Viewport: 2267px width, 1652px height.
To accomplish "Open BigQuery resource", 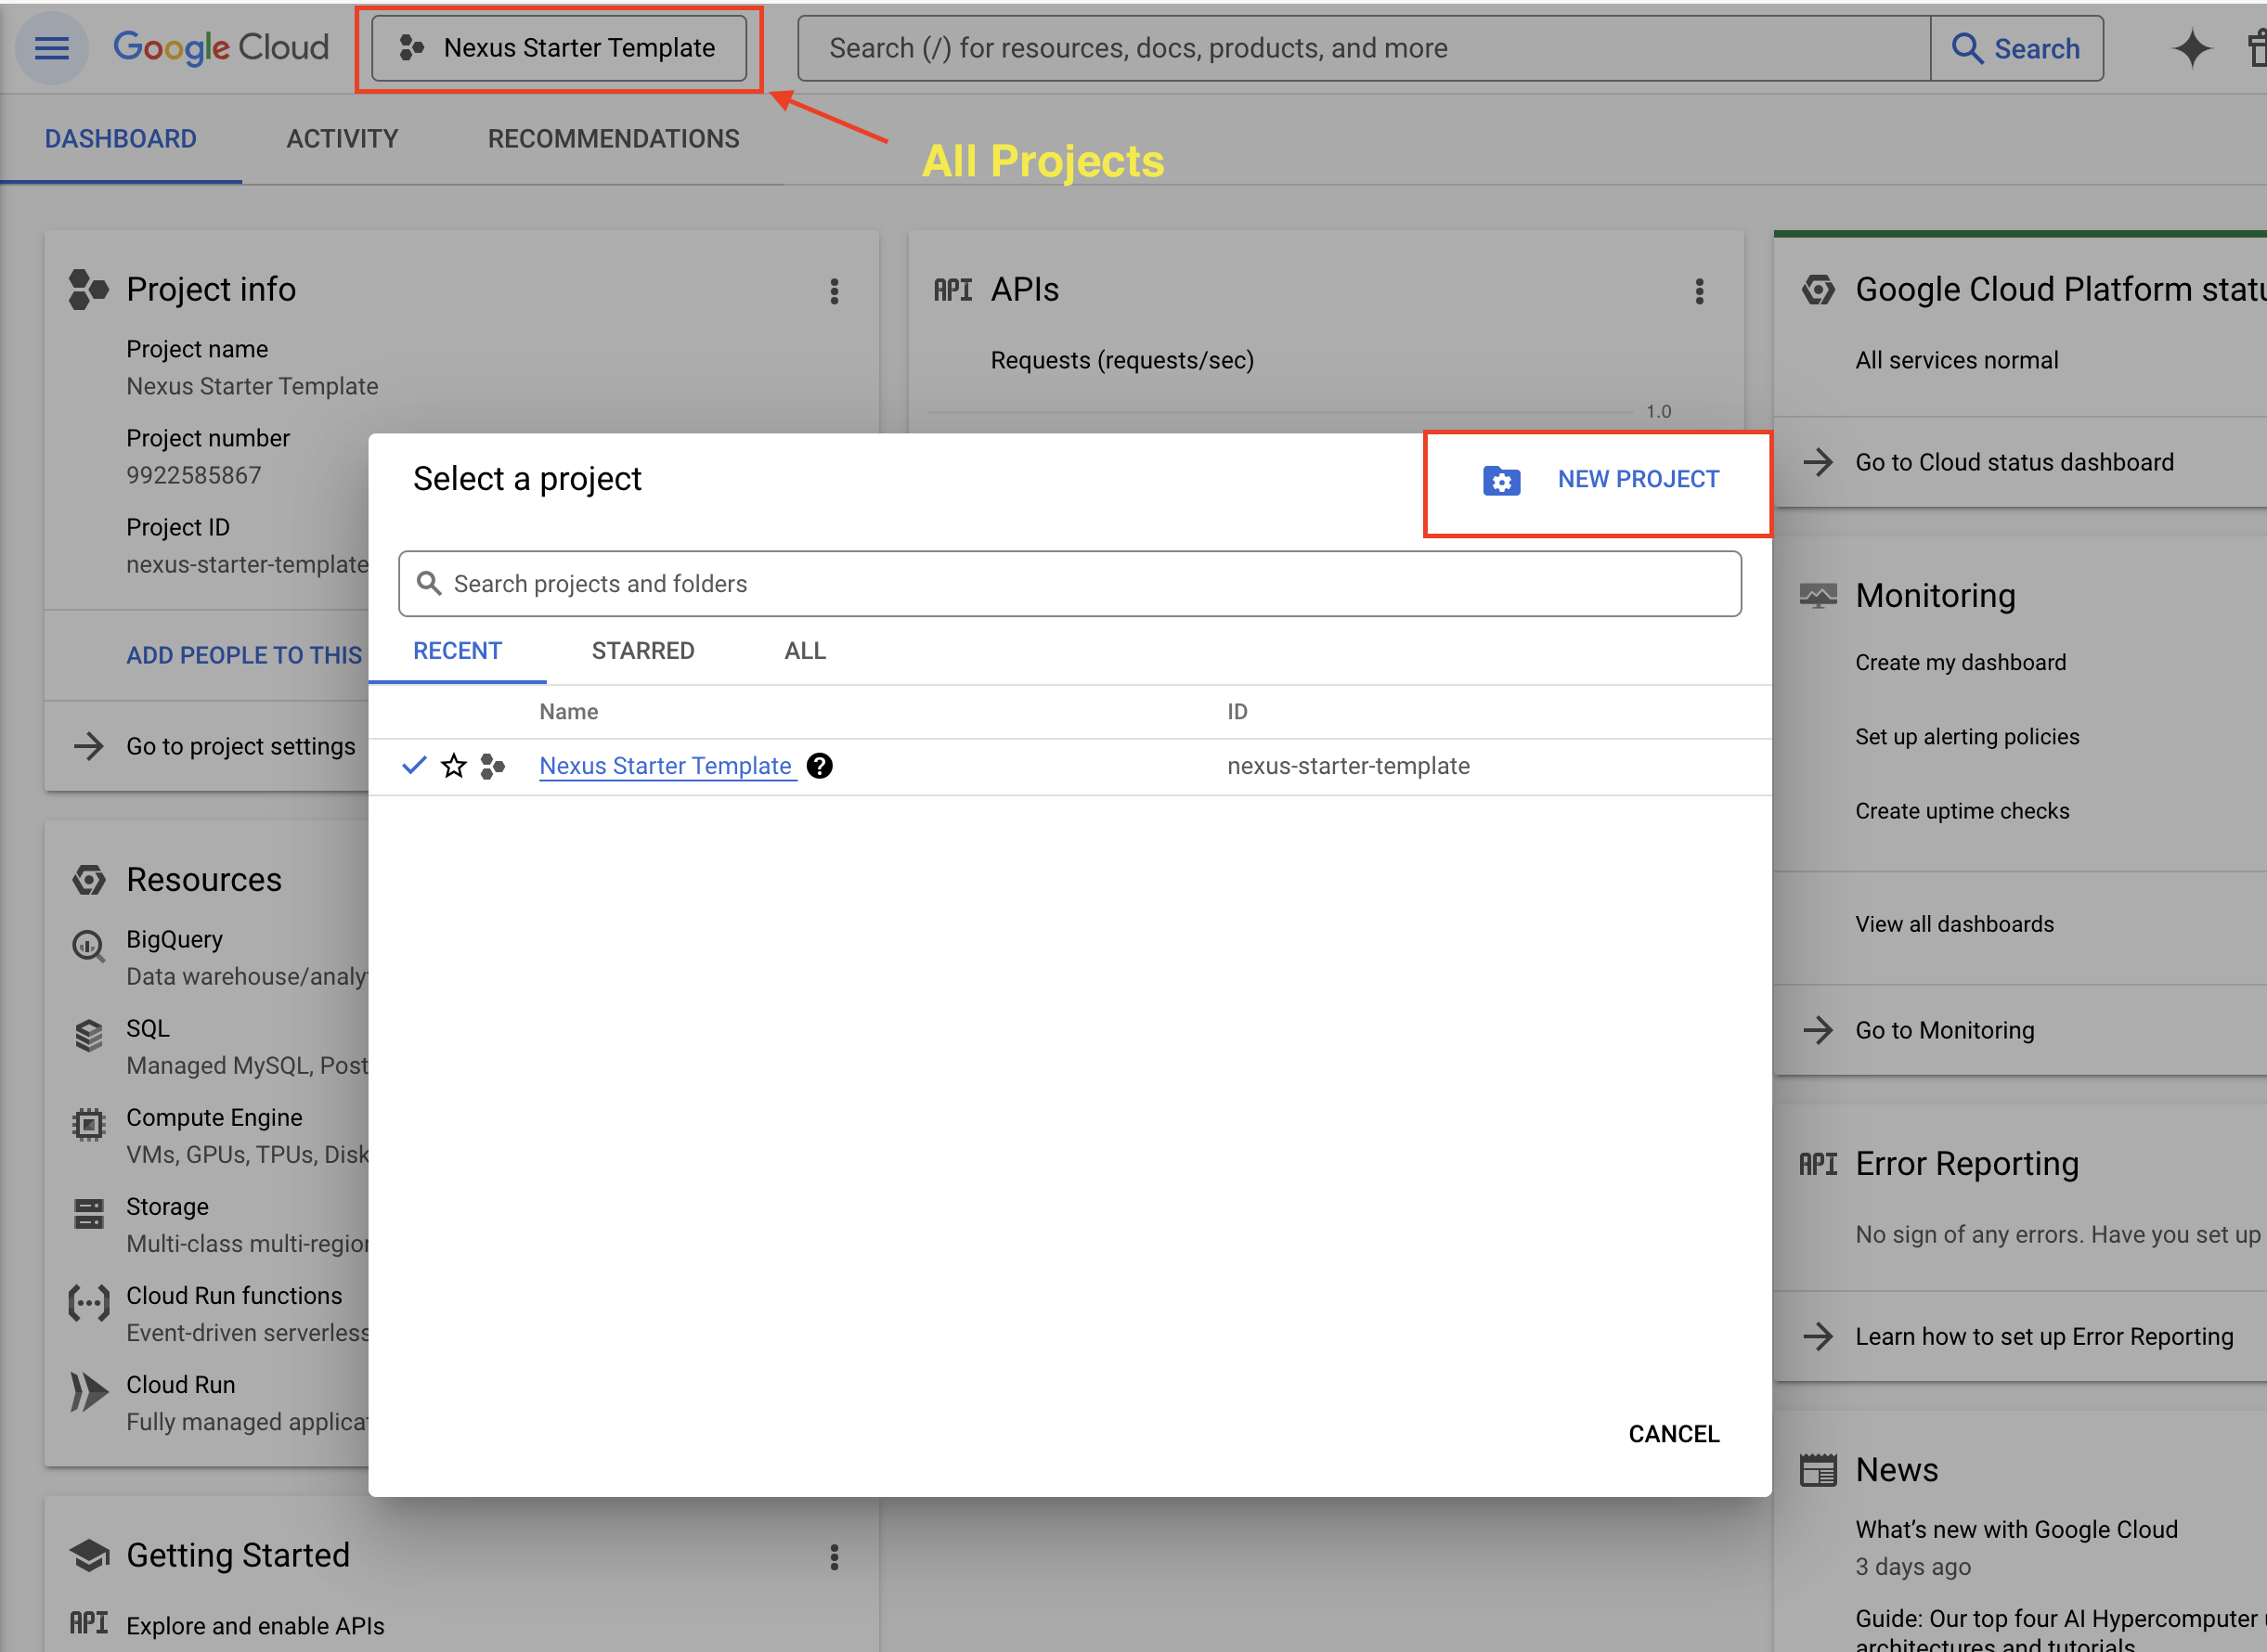I will 174,940.
